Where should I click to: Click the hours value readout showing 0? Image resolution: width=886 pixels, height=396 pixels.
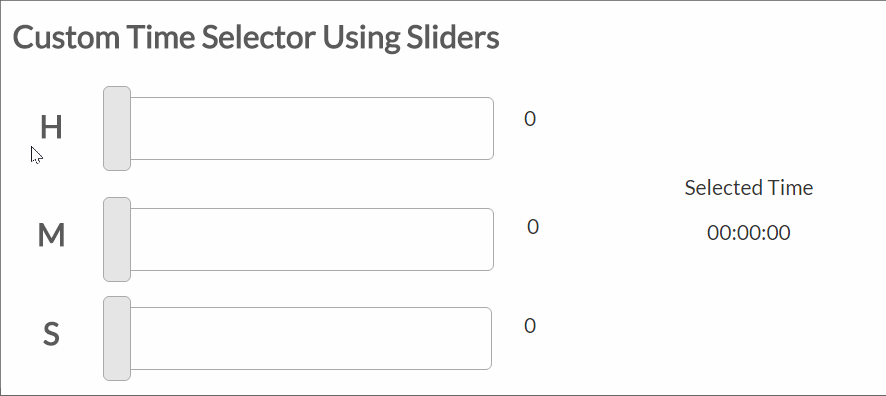coord(529,119)
